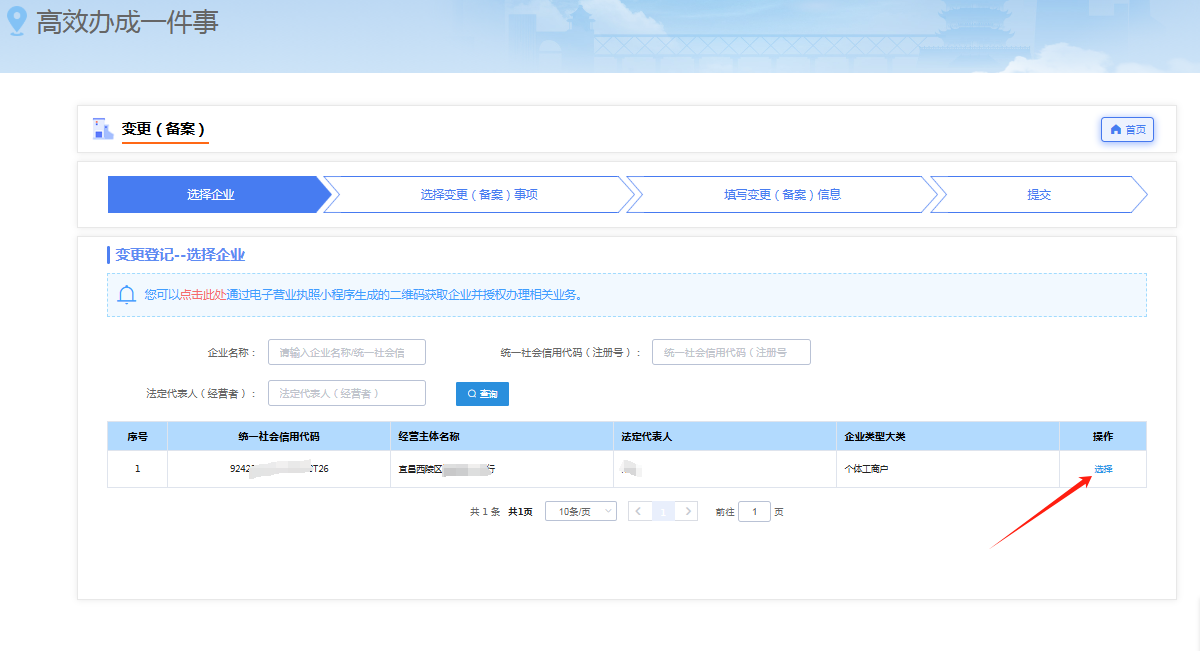Select the 提交 step tab
This screenshot has height=651, width=1200.
tap(1038, 195)
